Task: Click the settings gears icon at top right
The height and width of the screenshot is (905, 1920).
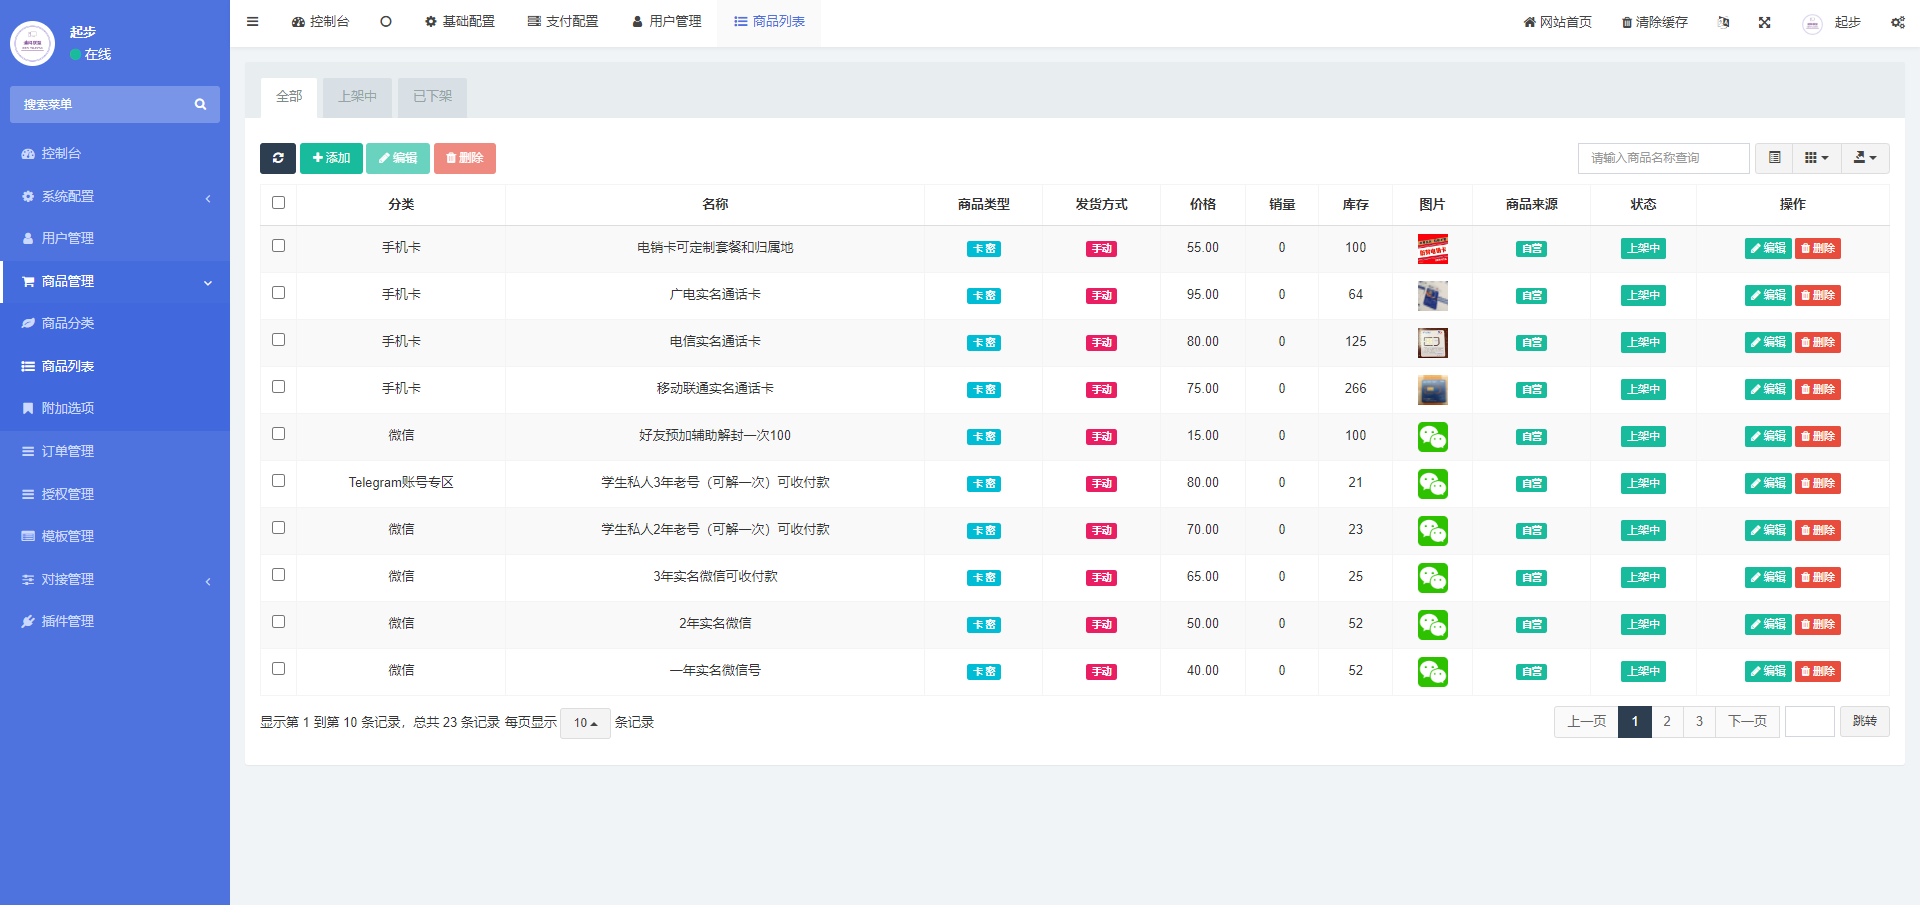Action: (x=1897, y=22)
